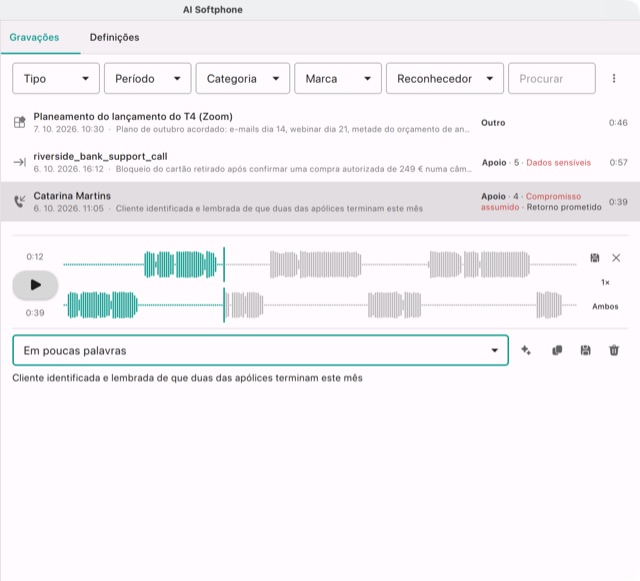
Task: Click the date 7. 10. 2026. 10:30
Action: [x=69, y=129]
